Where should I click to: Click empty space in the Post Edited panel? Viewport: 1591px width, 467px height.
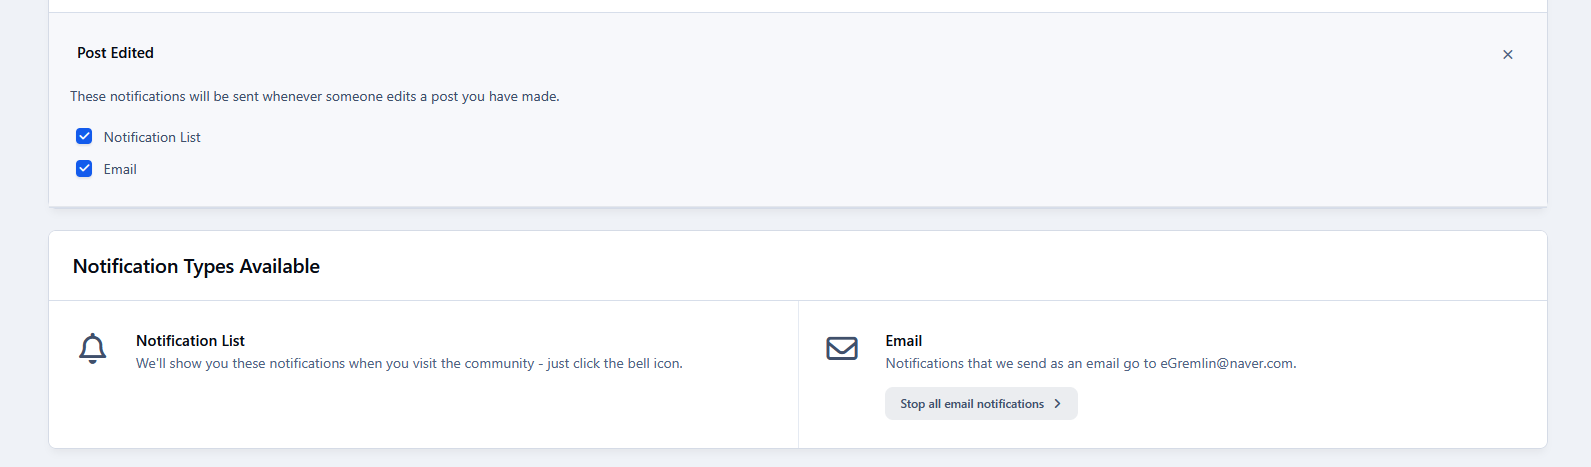[x=900, y=150]
